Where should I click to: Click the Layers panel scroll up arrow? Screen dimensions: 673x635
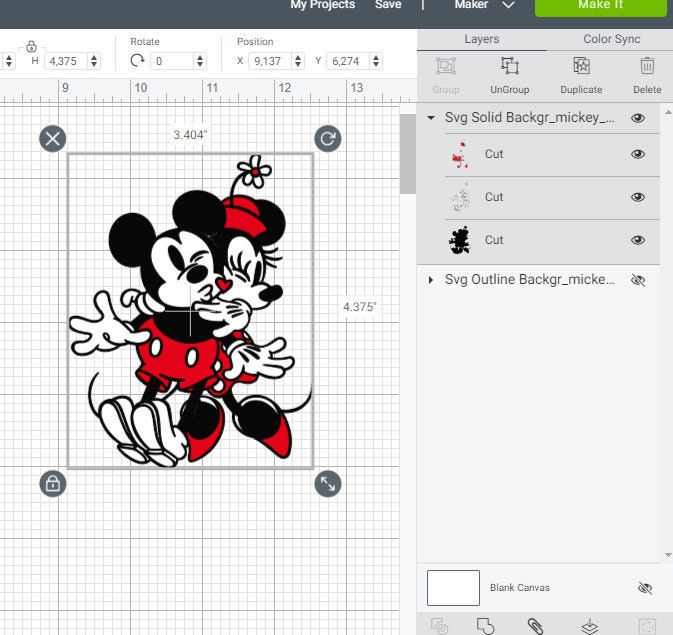(668, 112)
